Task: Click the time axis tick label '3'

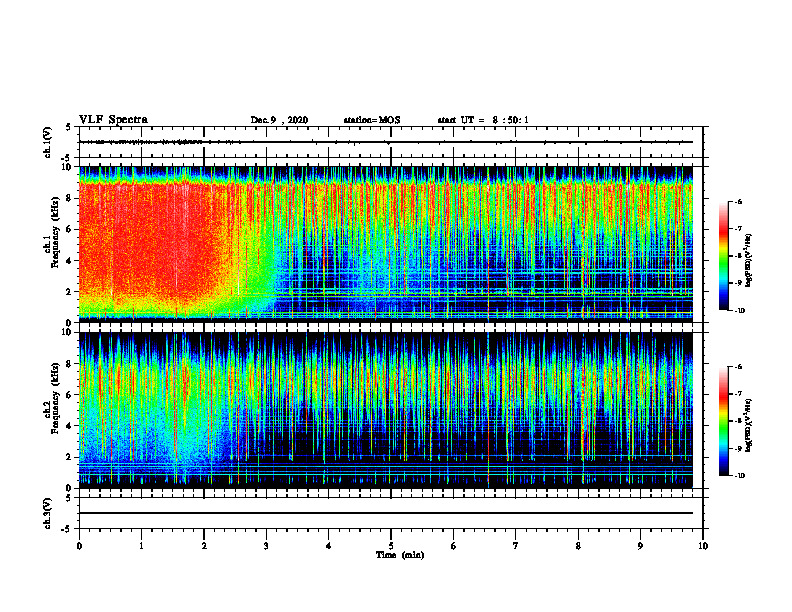Action: click(266, 546)
